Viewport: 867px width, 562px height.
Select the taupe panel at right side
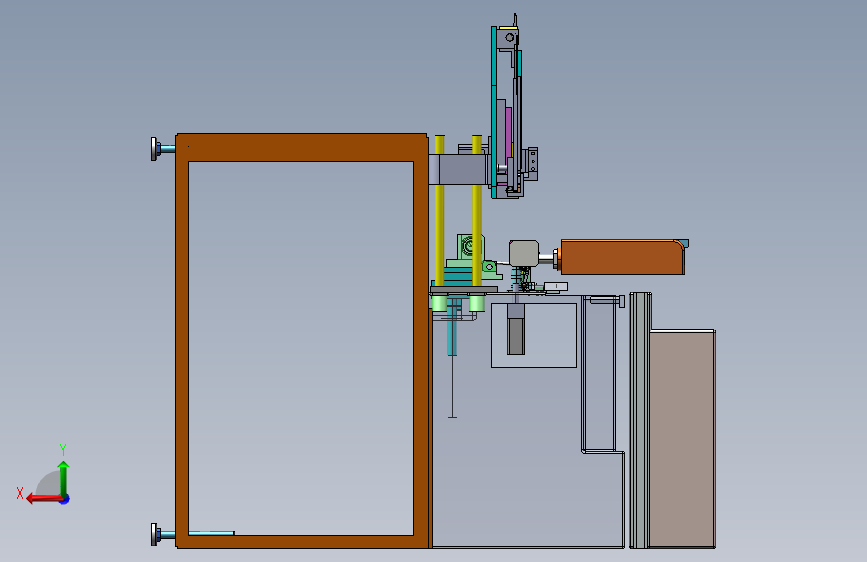[x=682, y=439]
